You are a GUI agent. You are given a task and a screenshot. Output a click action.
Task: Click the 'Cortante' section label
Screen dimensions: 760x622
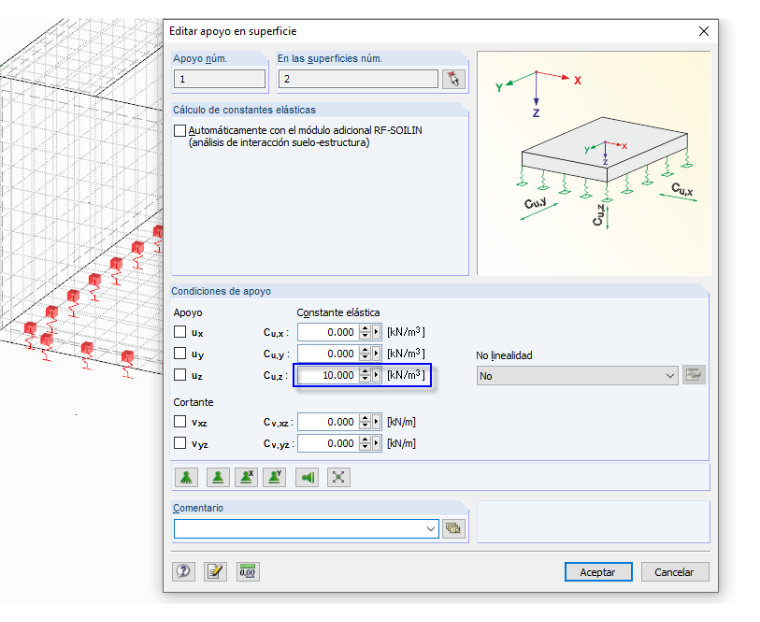pyautogui.click(x=193, y=402)
